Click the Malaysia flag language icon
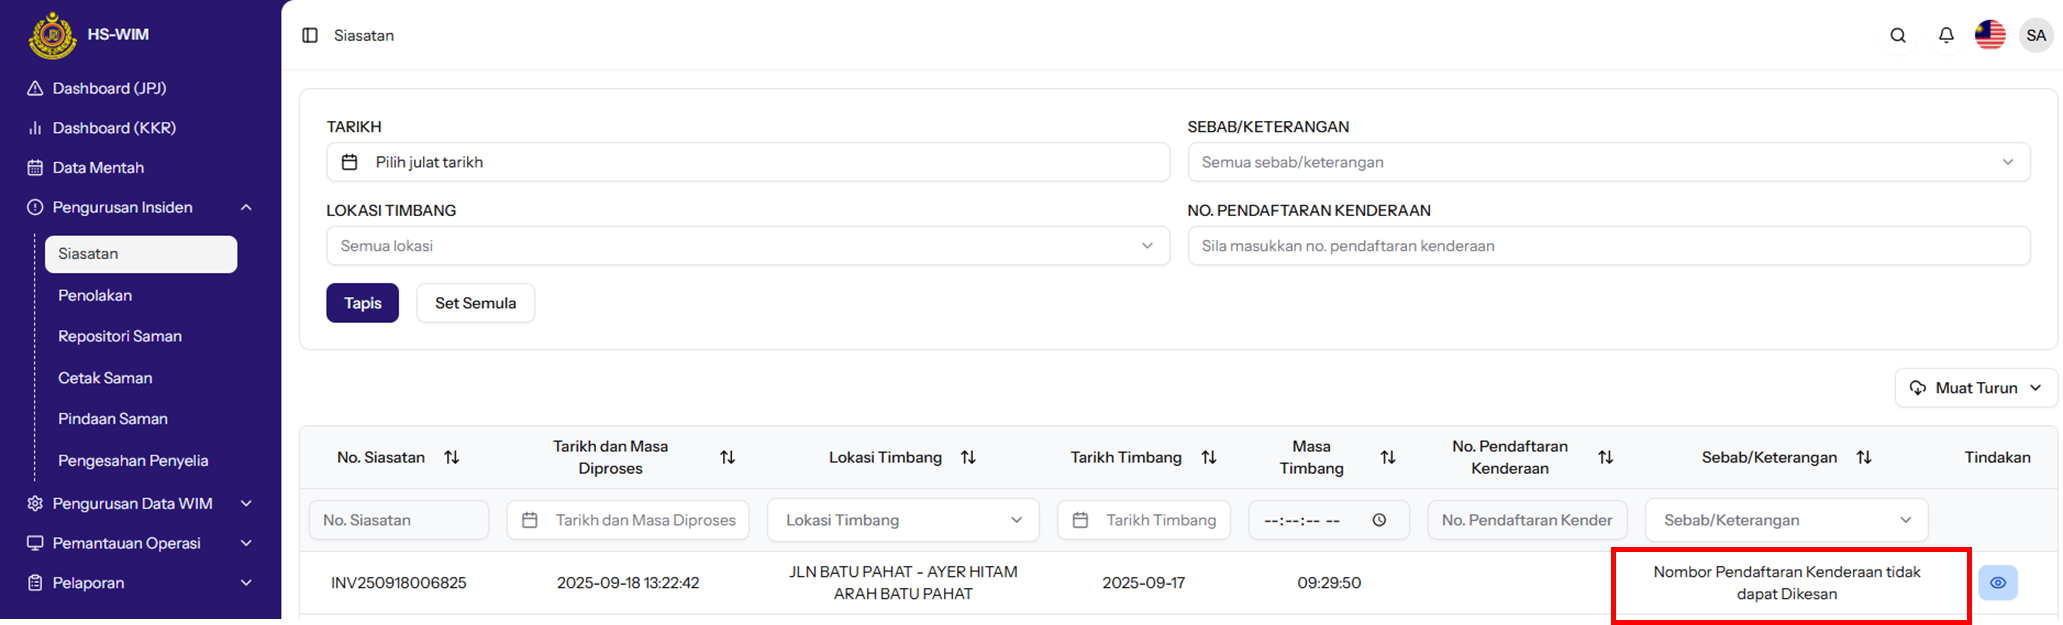The width and height of the screenshot is (2063, 625). (x=1989, y=35)
